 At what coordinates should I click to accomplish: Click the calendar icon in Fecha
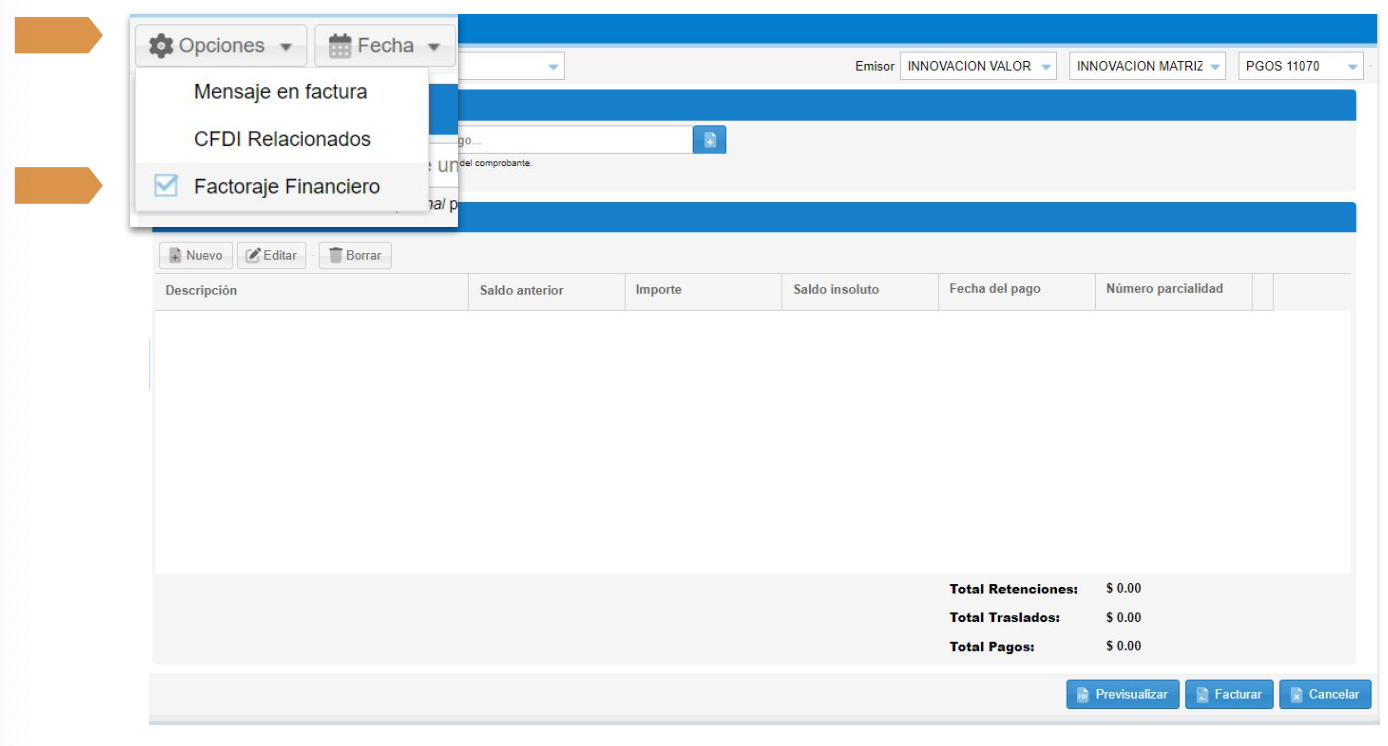point(340,46)
